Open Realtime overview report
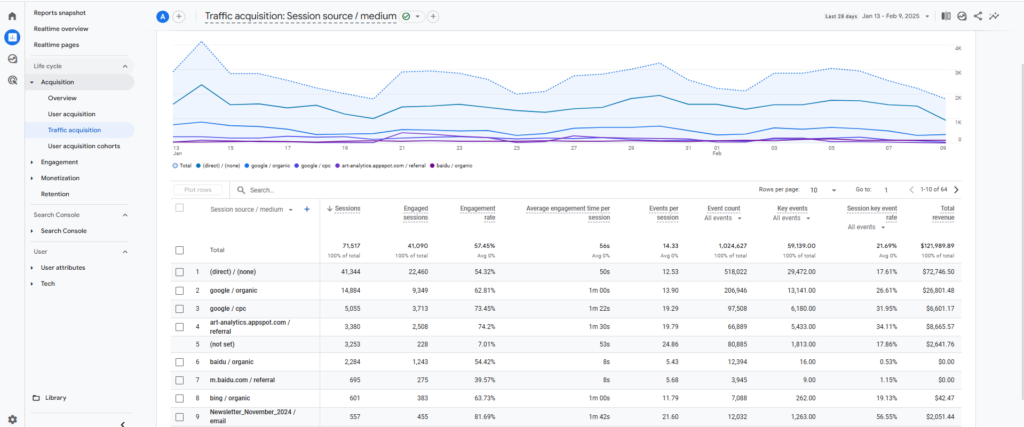Image resolution: width=1024 pixels, height=427 pixels. pos(62,29)
